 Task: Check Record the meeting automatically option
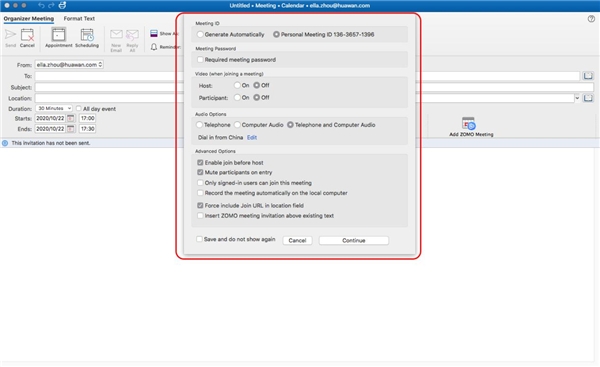click(x=200, y=193)
